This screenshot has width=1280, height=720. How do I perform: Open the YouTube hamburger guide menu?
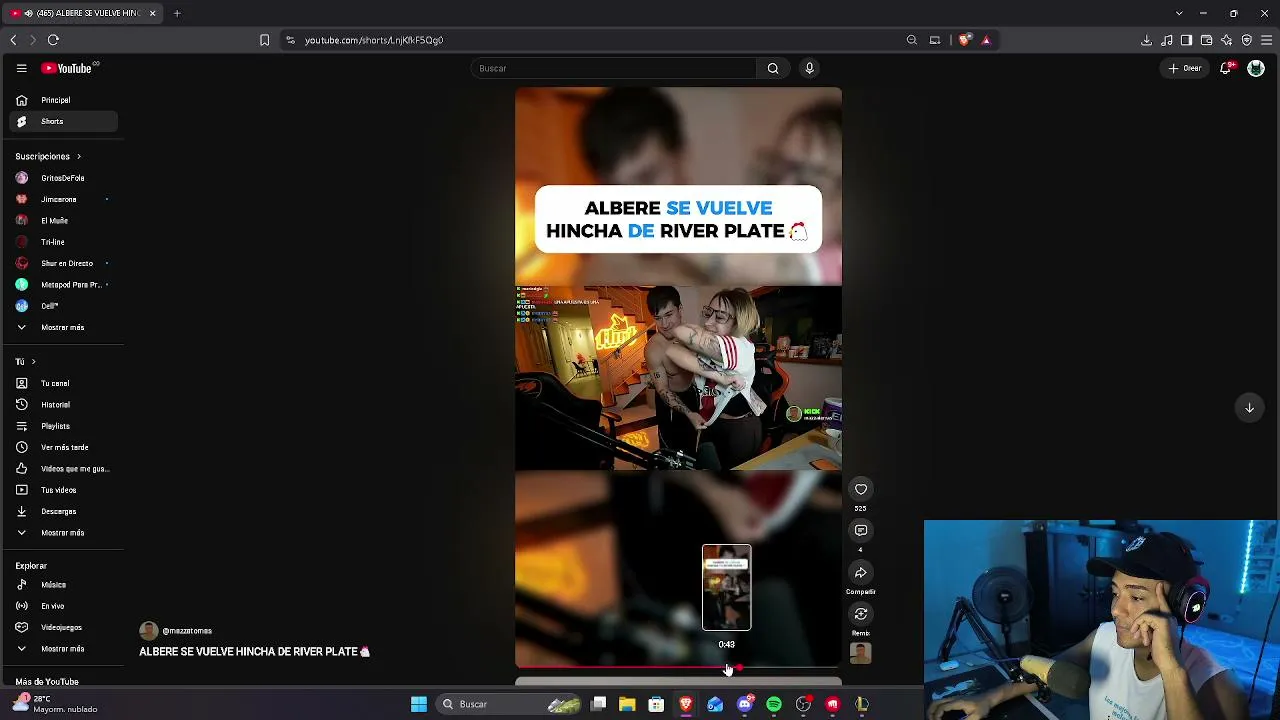coord(21,68)
